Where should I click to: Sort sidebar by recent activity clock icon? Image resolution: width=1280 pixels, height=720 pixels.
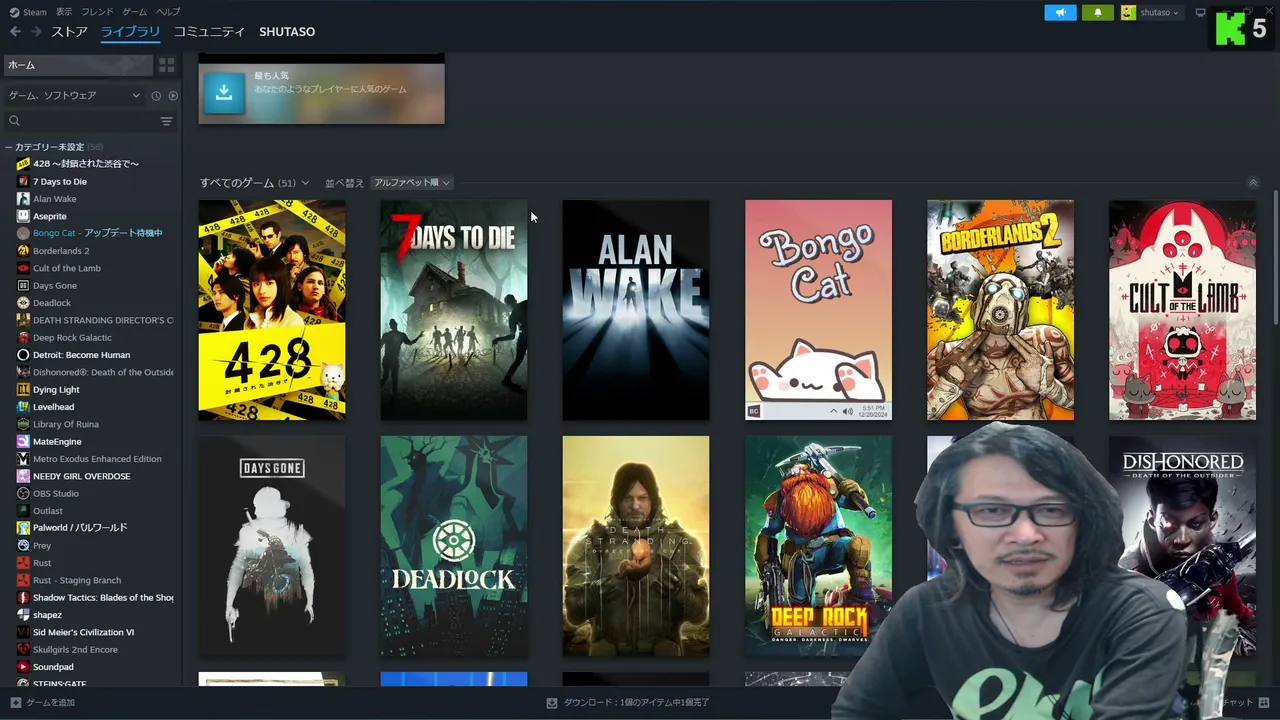[156, 96]
